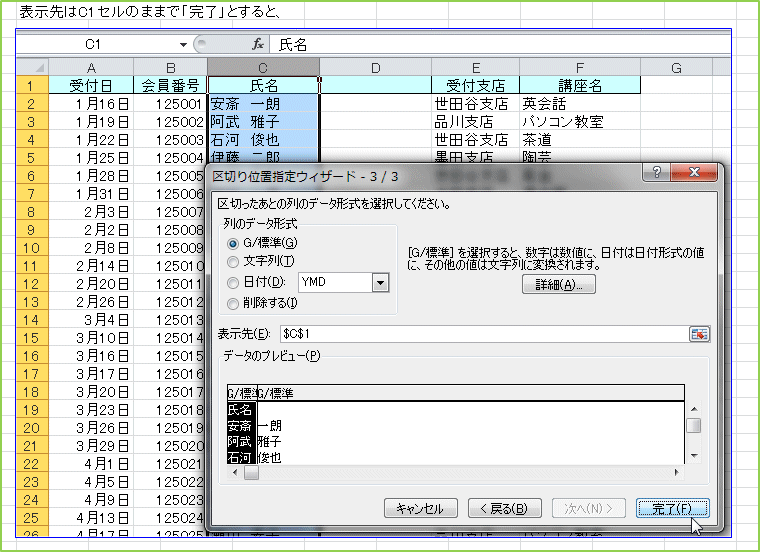Click the cell 1月16日

[91, 104]
